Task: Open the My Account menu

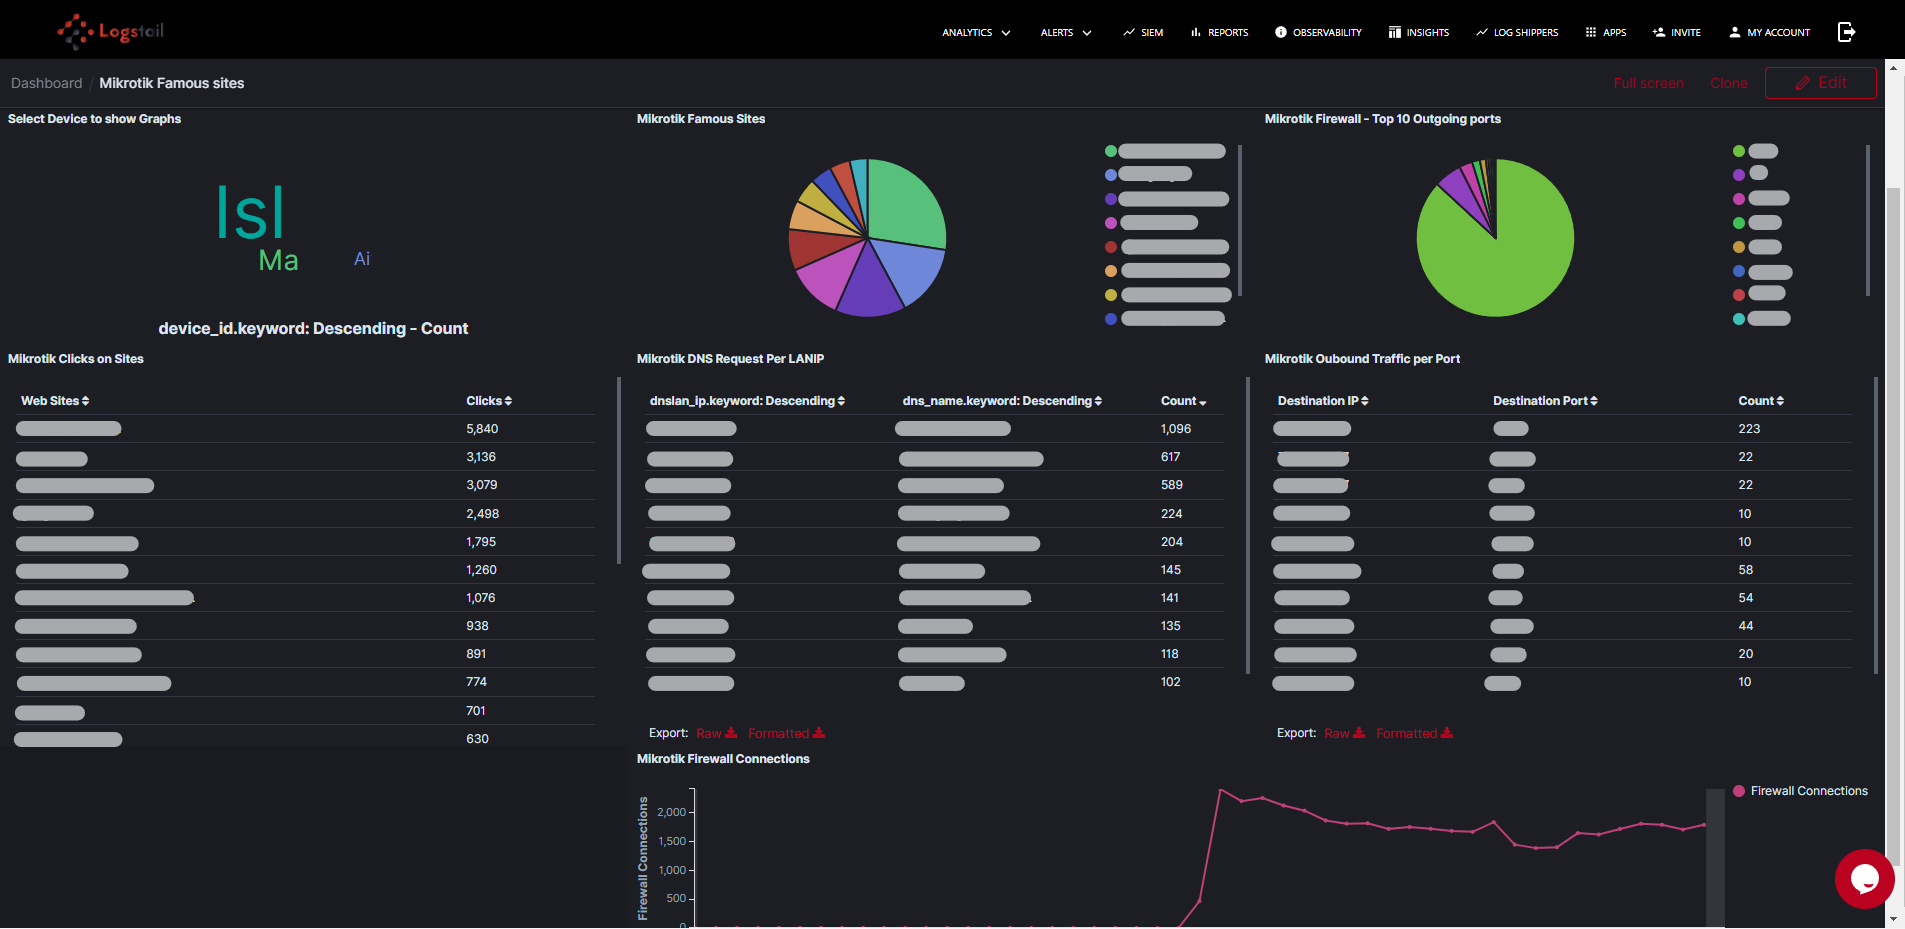Action: point(1769,32)
